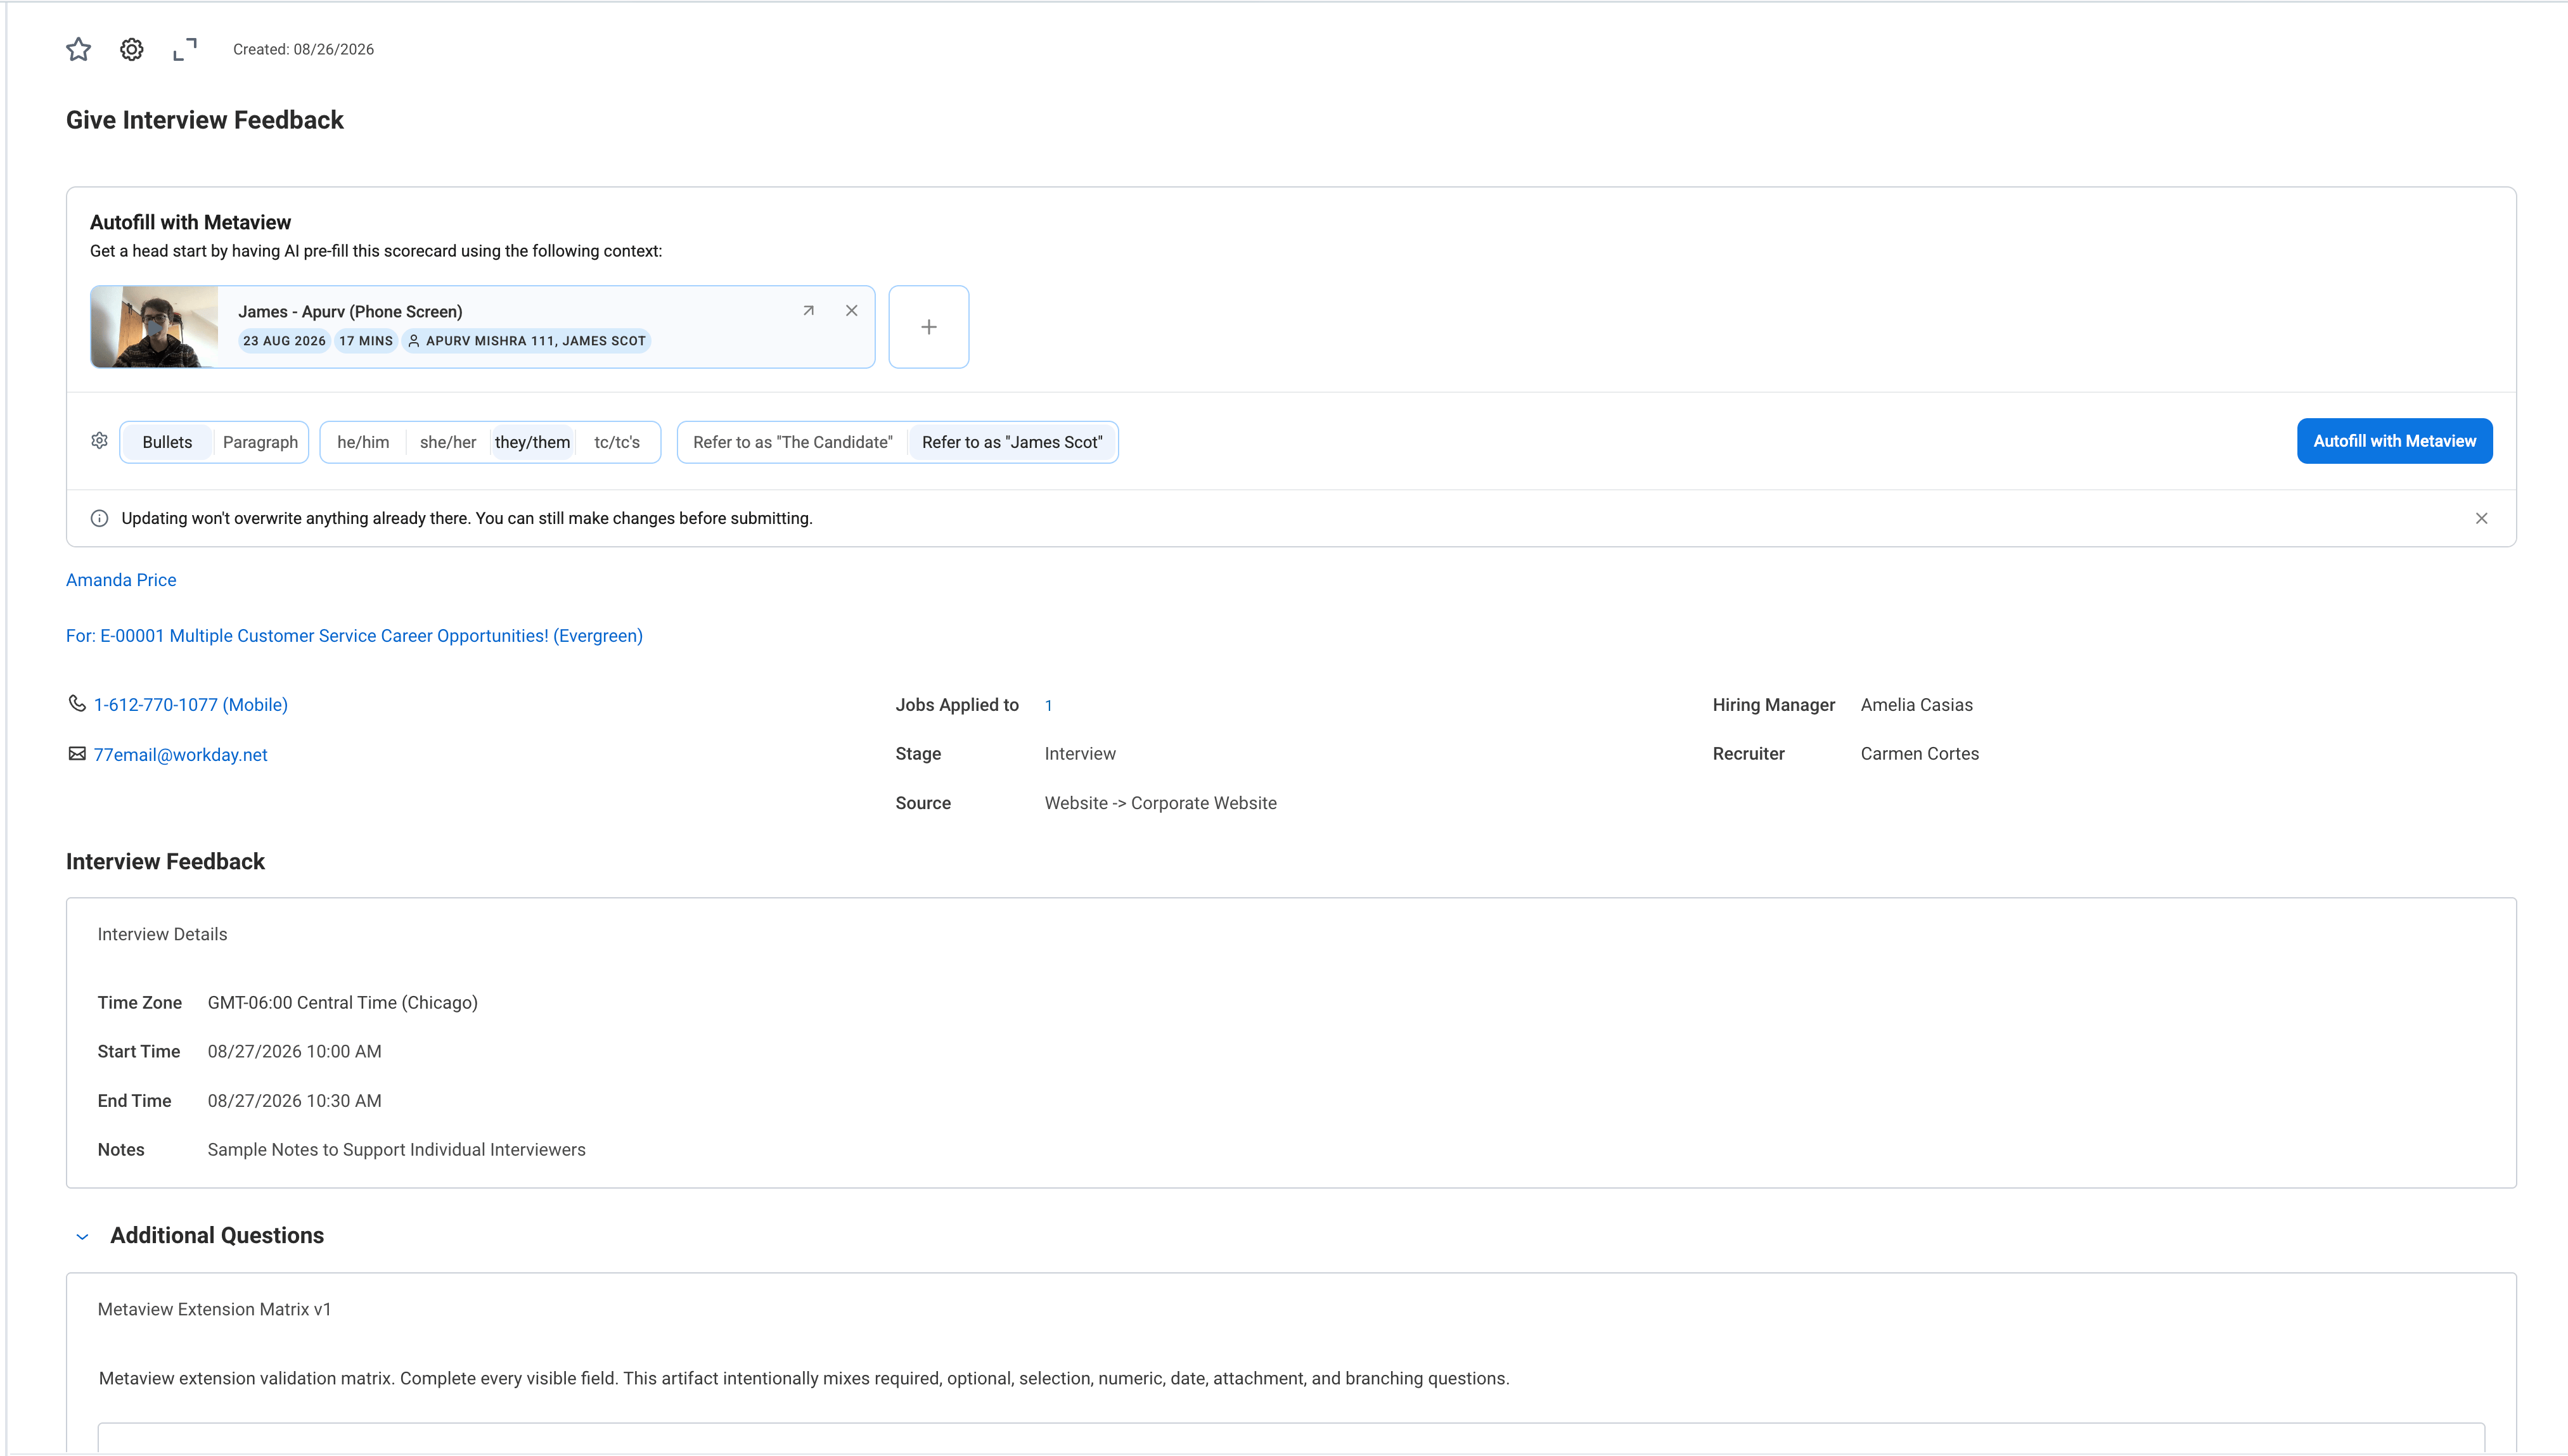Select hiring manager Amelia Casias
Screen dimensions: 2568x1456
coord(1916,705)
